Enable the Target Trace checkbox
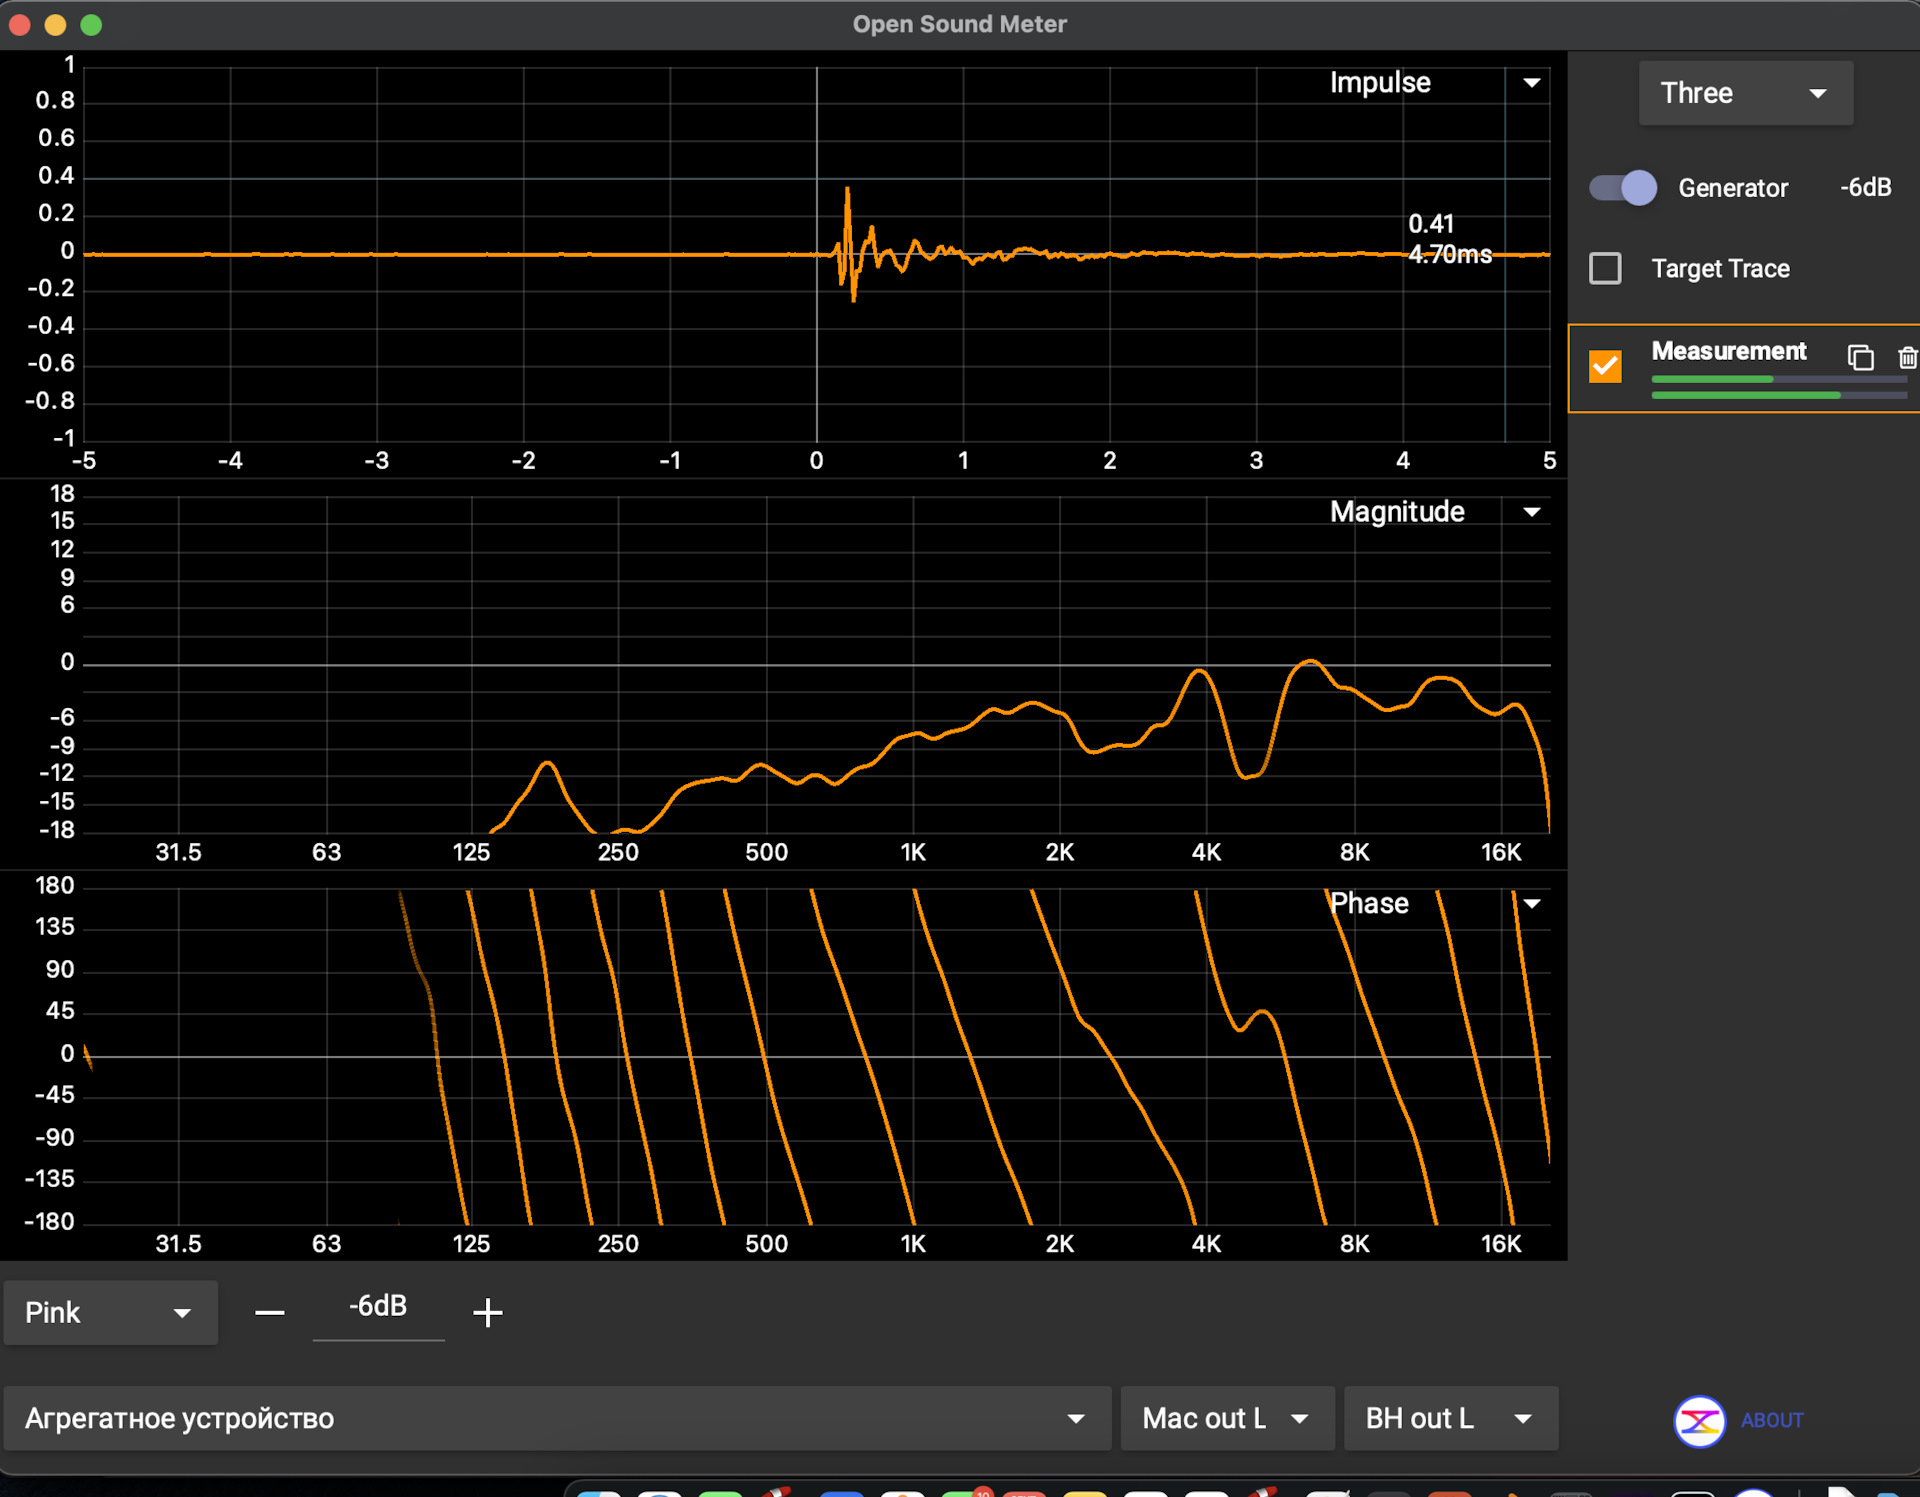1920x1497 pixels. (1605, 268)
